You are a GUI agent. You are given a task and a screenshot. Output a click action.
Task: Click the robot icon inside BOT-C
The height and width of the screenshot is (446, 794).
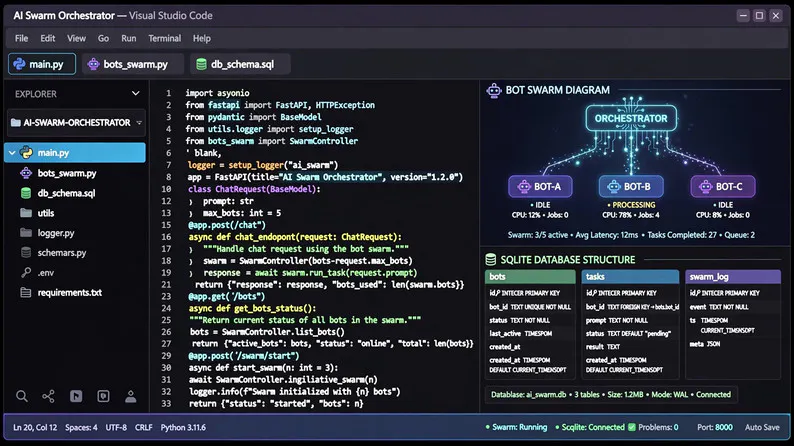[x=705, y=187]
